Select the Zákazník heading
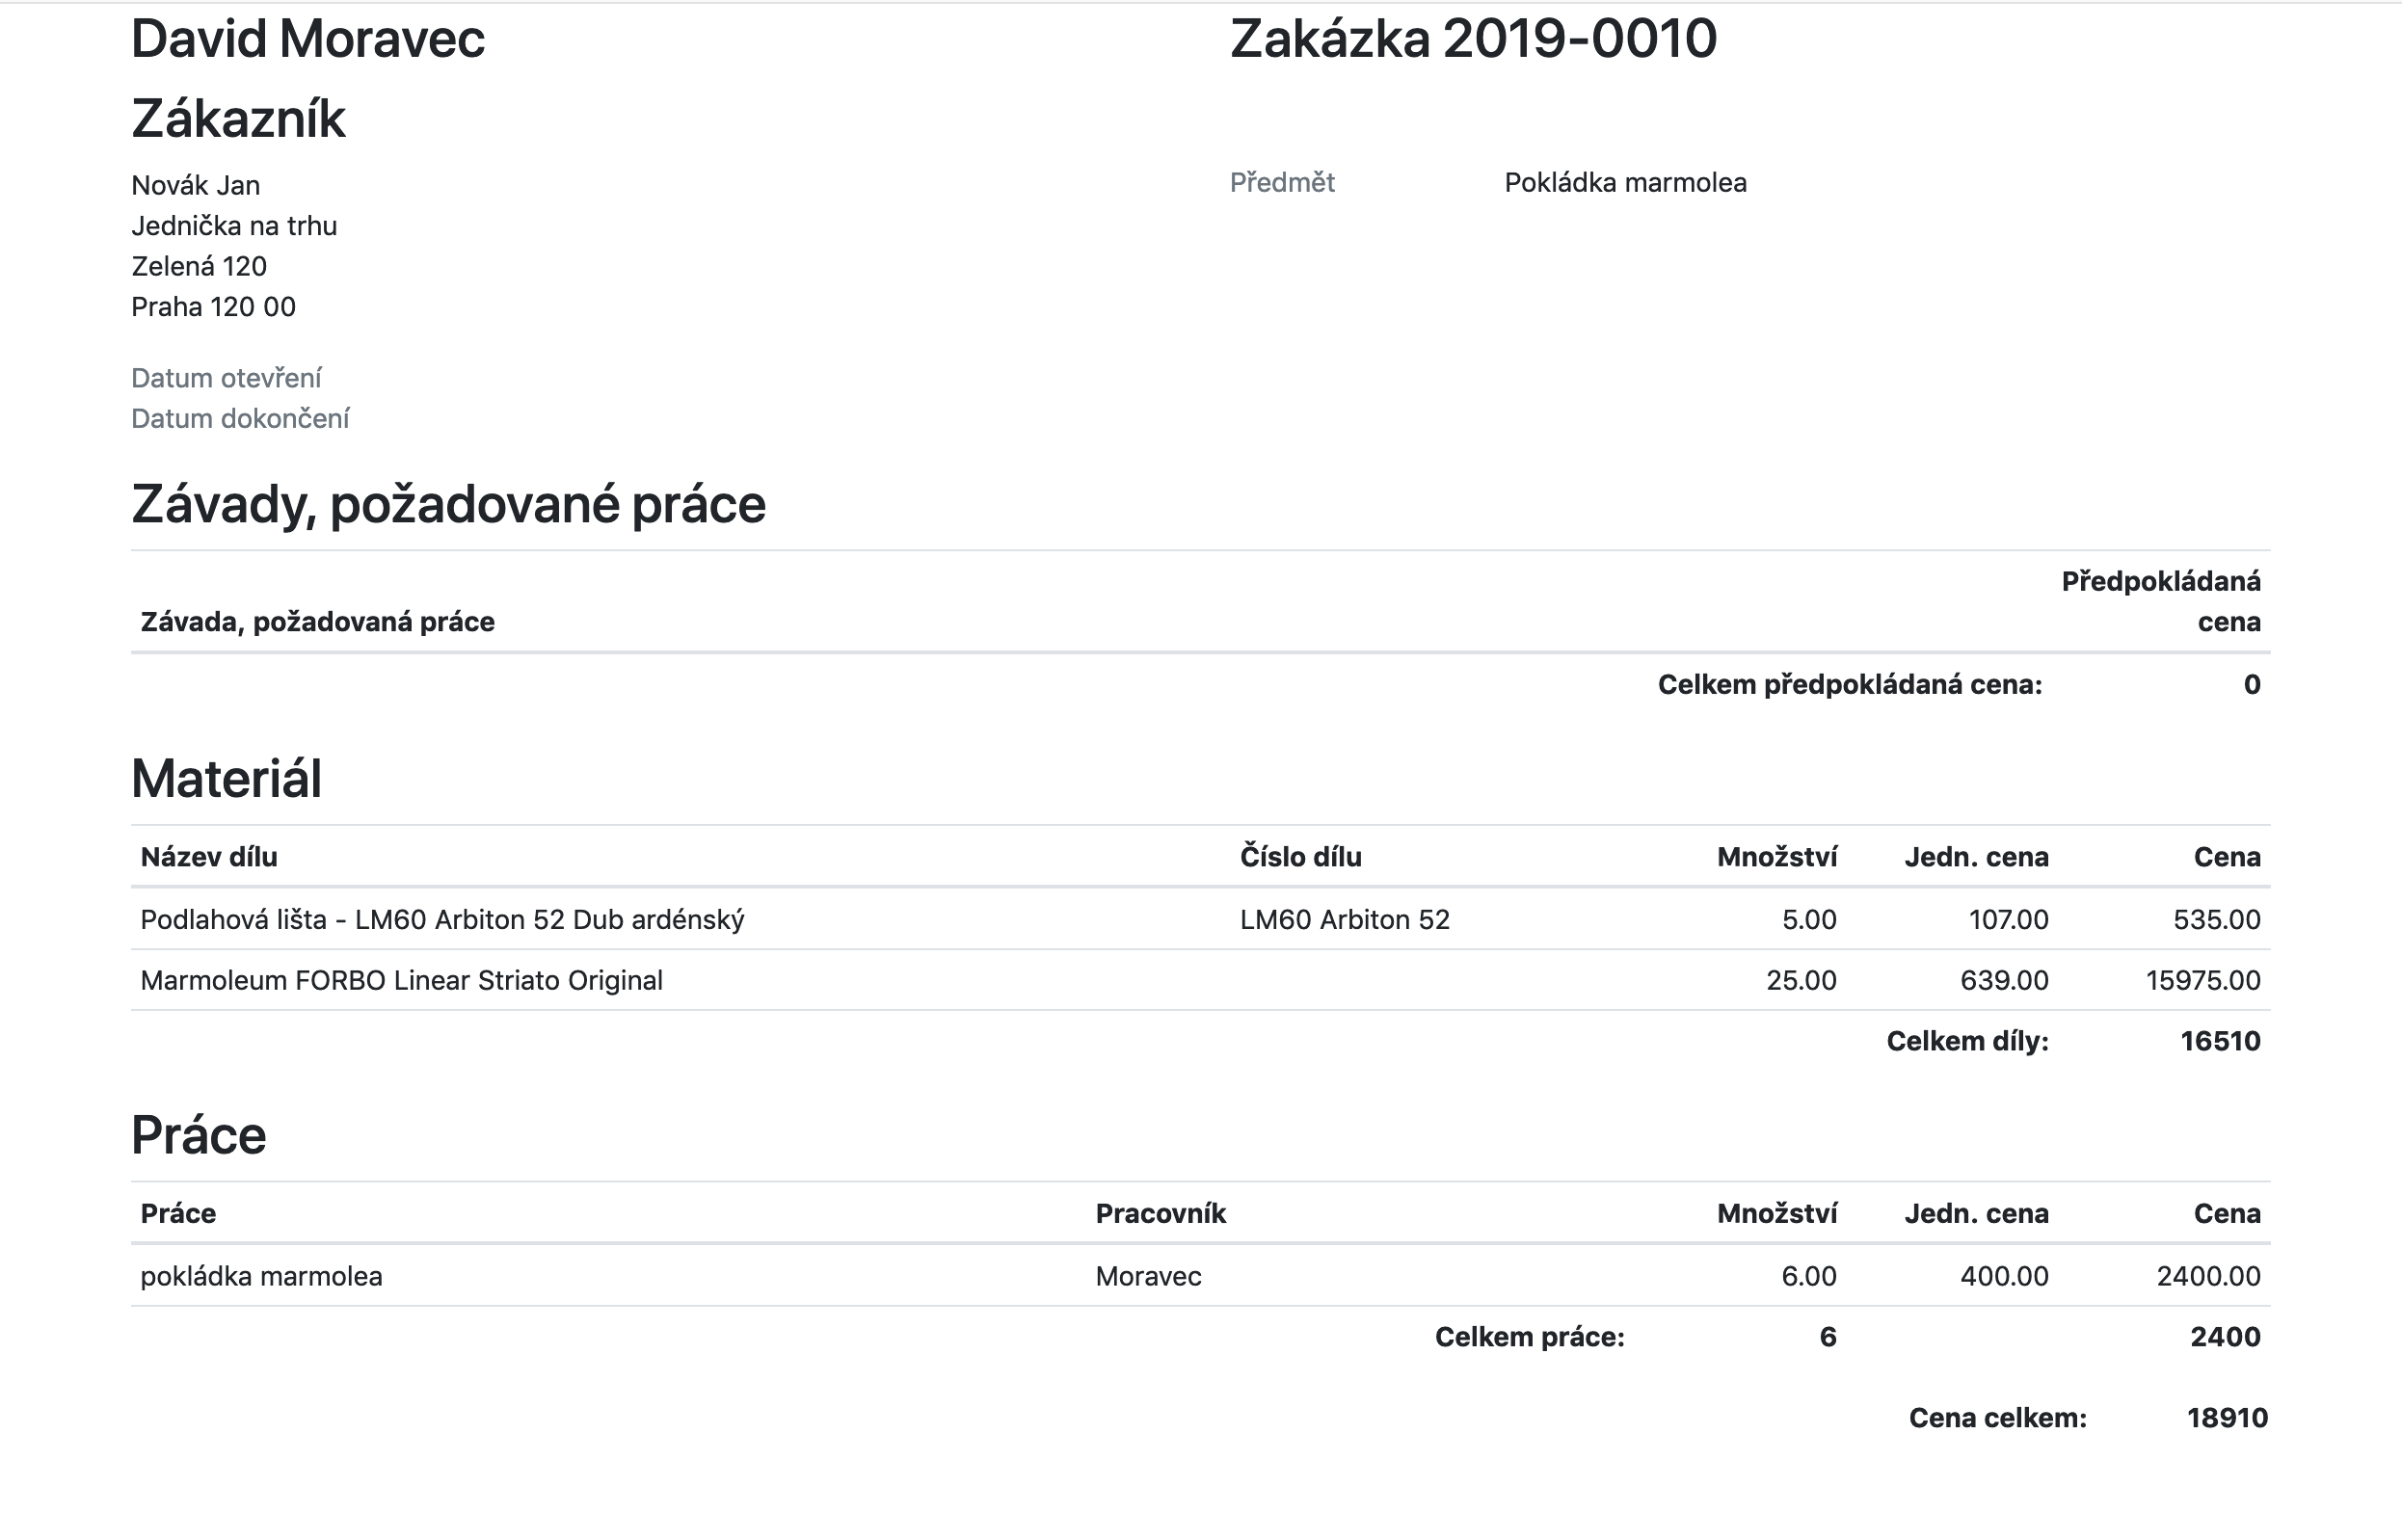 click(x=238, y=119)
